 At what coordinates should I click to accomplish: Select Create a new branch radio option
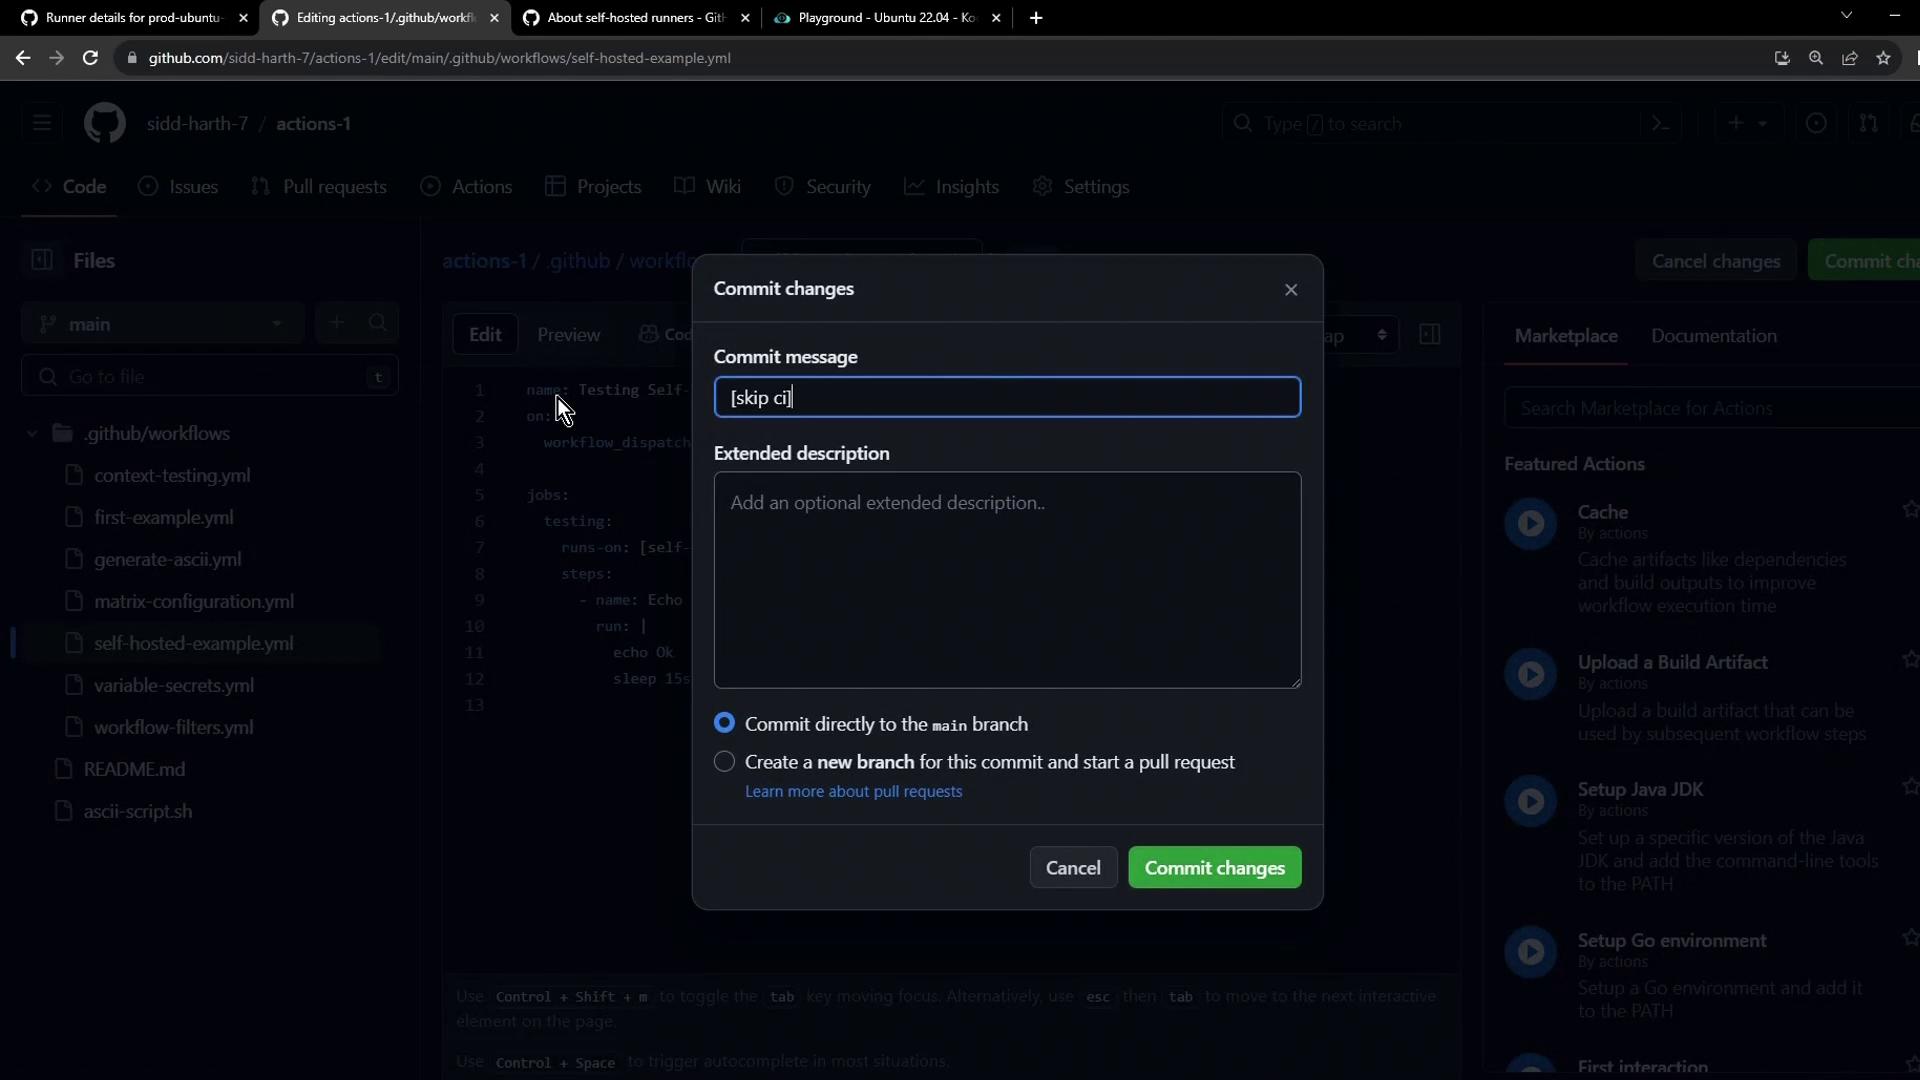[x=725, y=762]
